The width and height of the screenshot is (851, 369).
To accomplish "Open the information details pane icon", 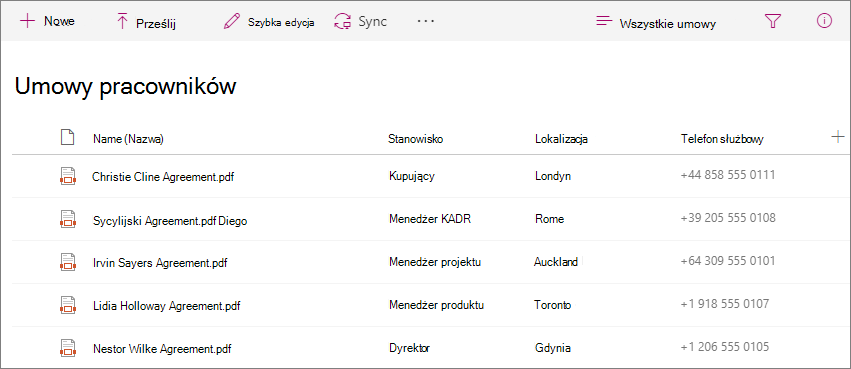I will (824, 21).
